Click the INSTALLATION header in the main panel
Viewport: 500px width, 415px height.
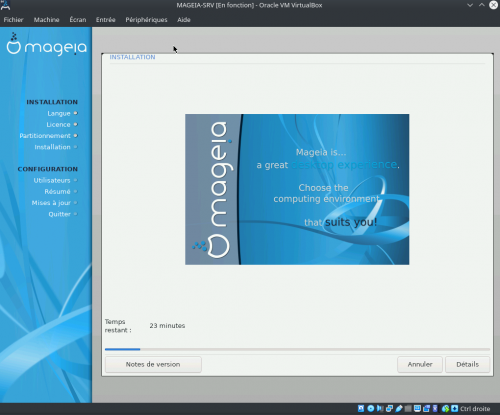(x=132, y=57)
